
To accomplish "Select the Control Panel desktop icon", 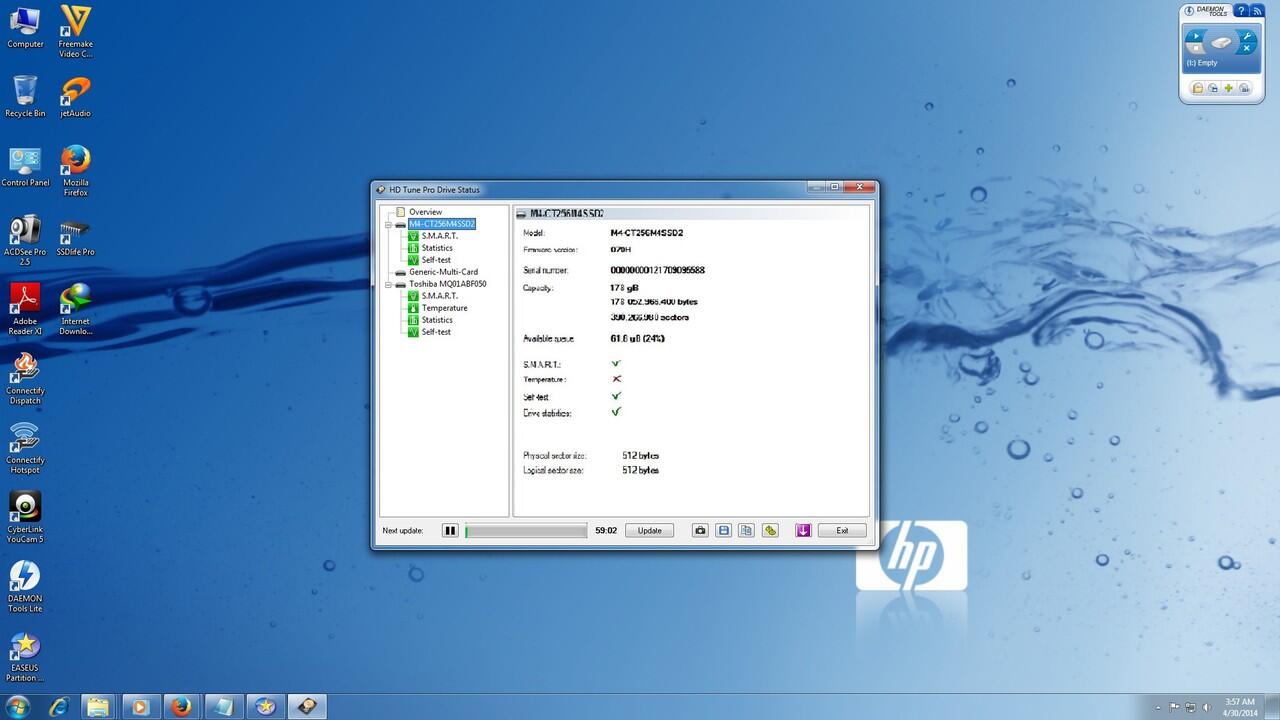I will pos(25,167).
